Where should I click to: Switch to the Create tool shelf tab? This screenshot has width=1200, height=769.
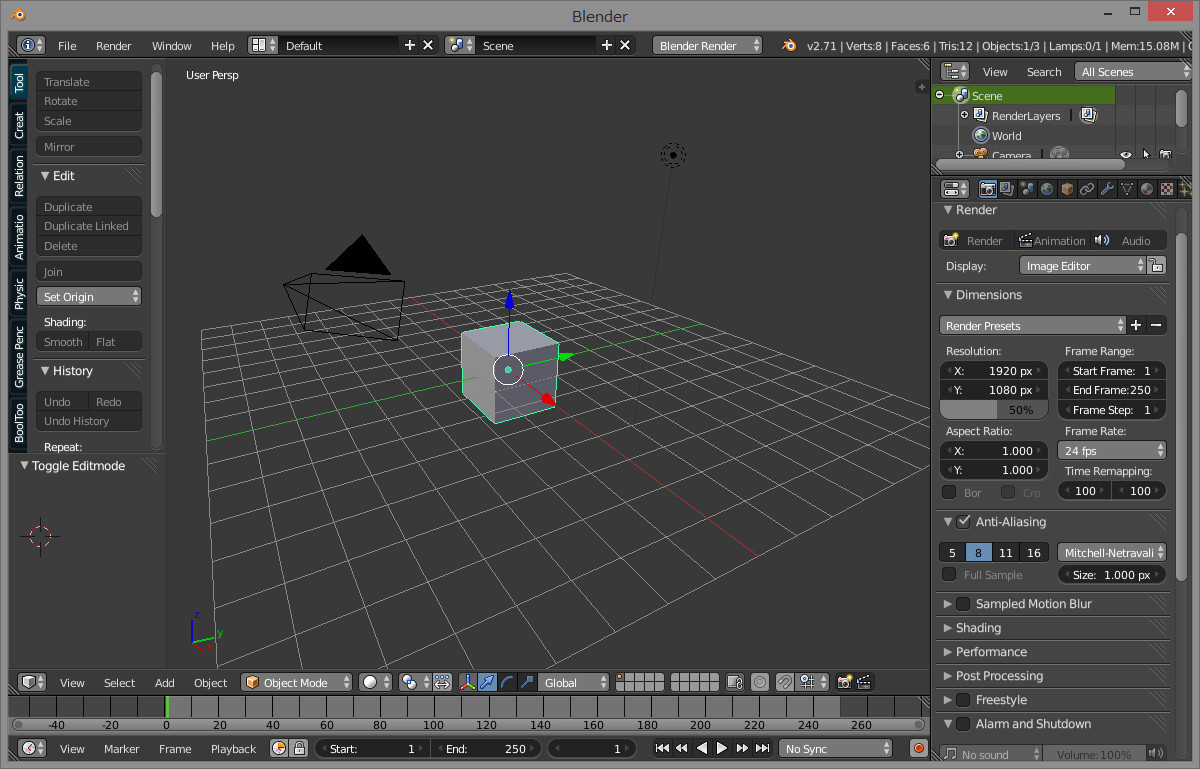pos(19,125)
